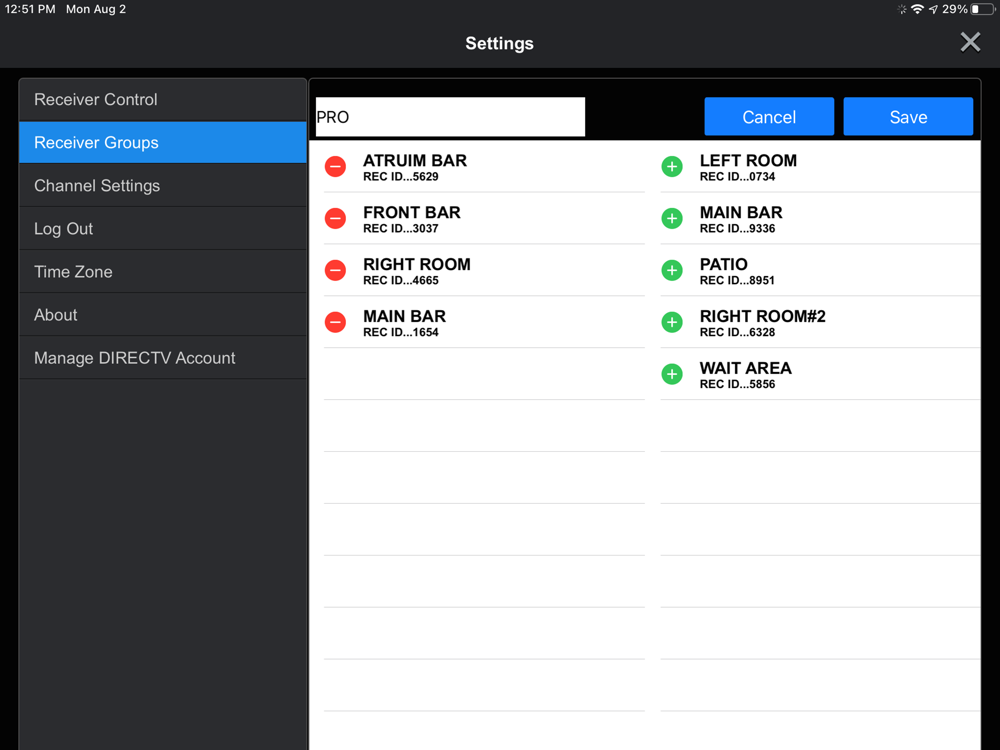Select REC ID...9336 text
The width and height of the screenshot is (1000, 750).
pyautogui.click(x=738, y=228)
